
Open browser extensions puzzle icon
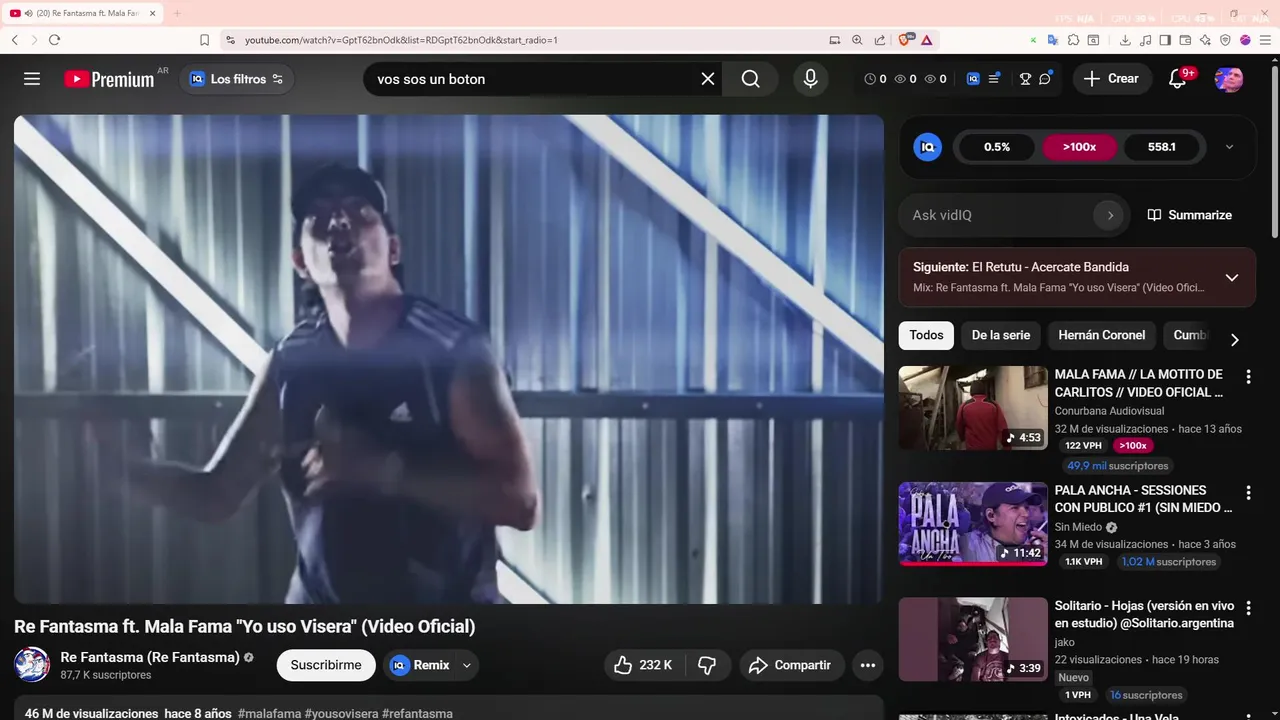click(x=1073, y=40)
